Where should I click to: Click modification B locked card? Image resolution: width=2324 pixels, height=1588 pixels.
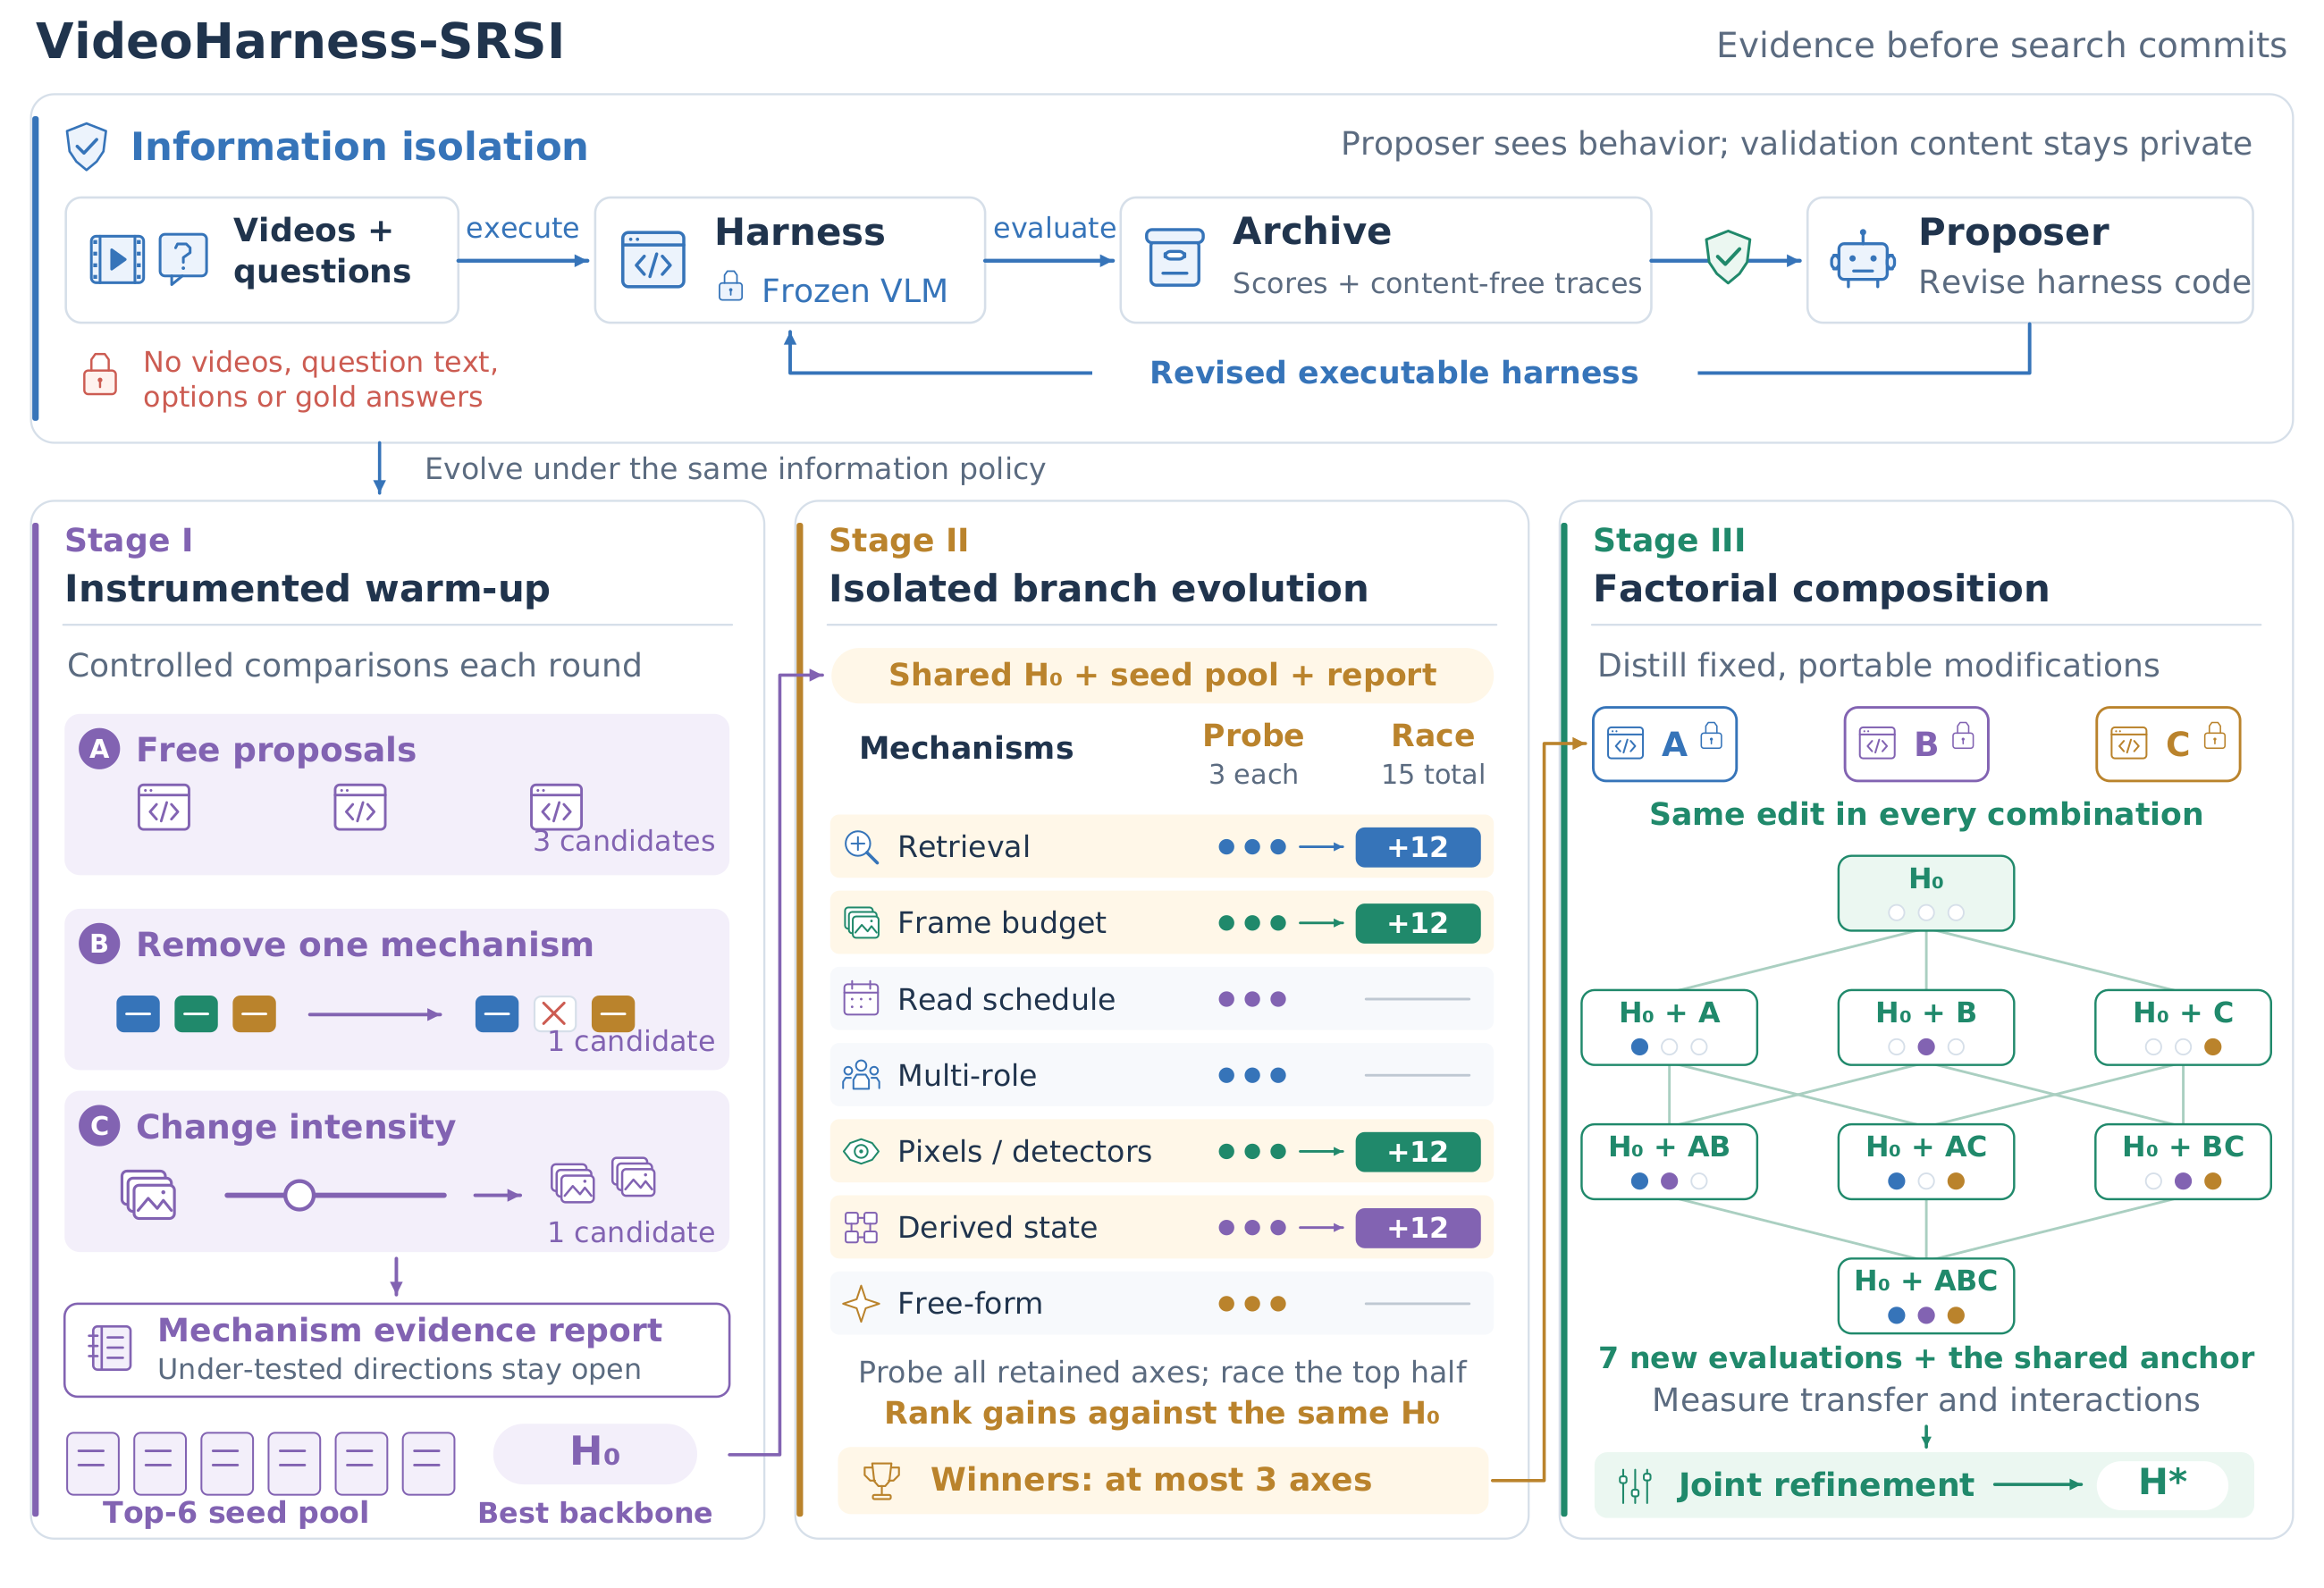pos(1916,744)
